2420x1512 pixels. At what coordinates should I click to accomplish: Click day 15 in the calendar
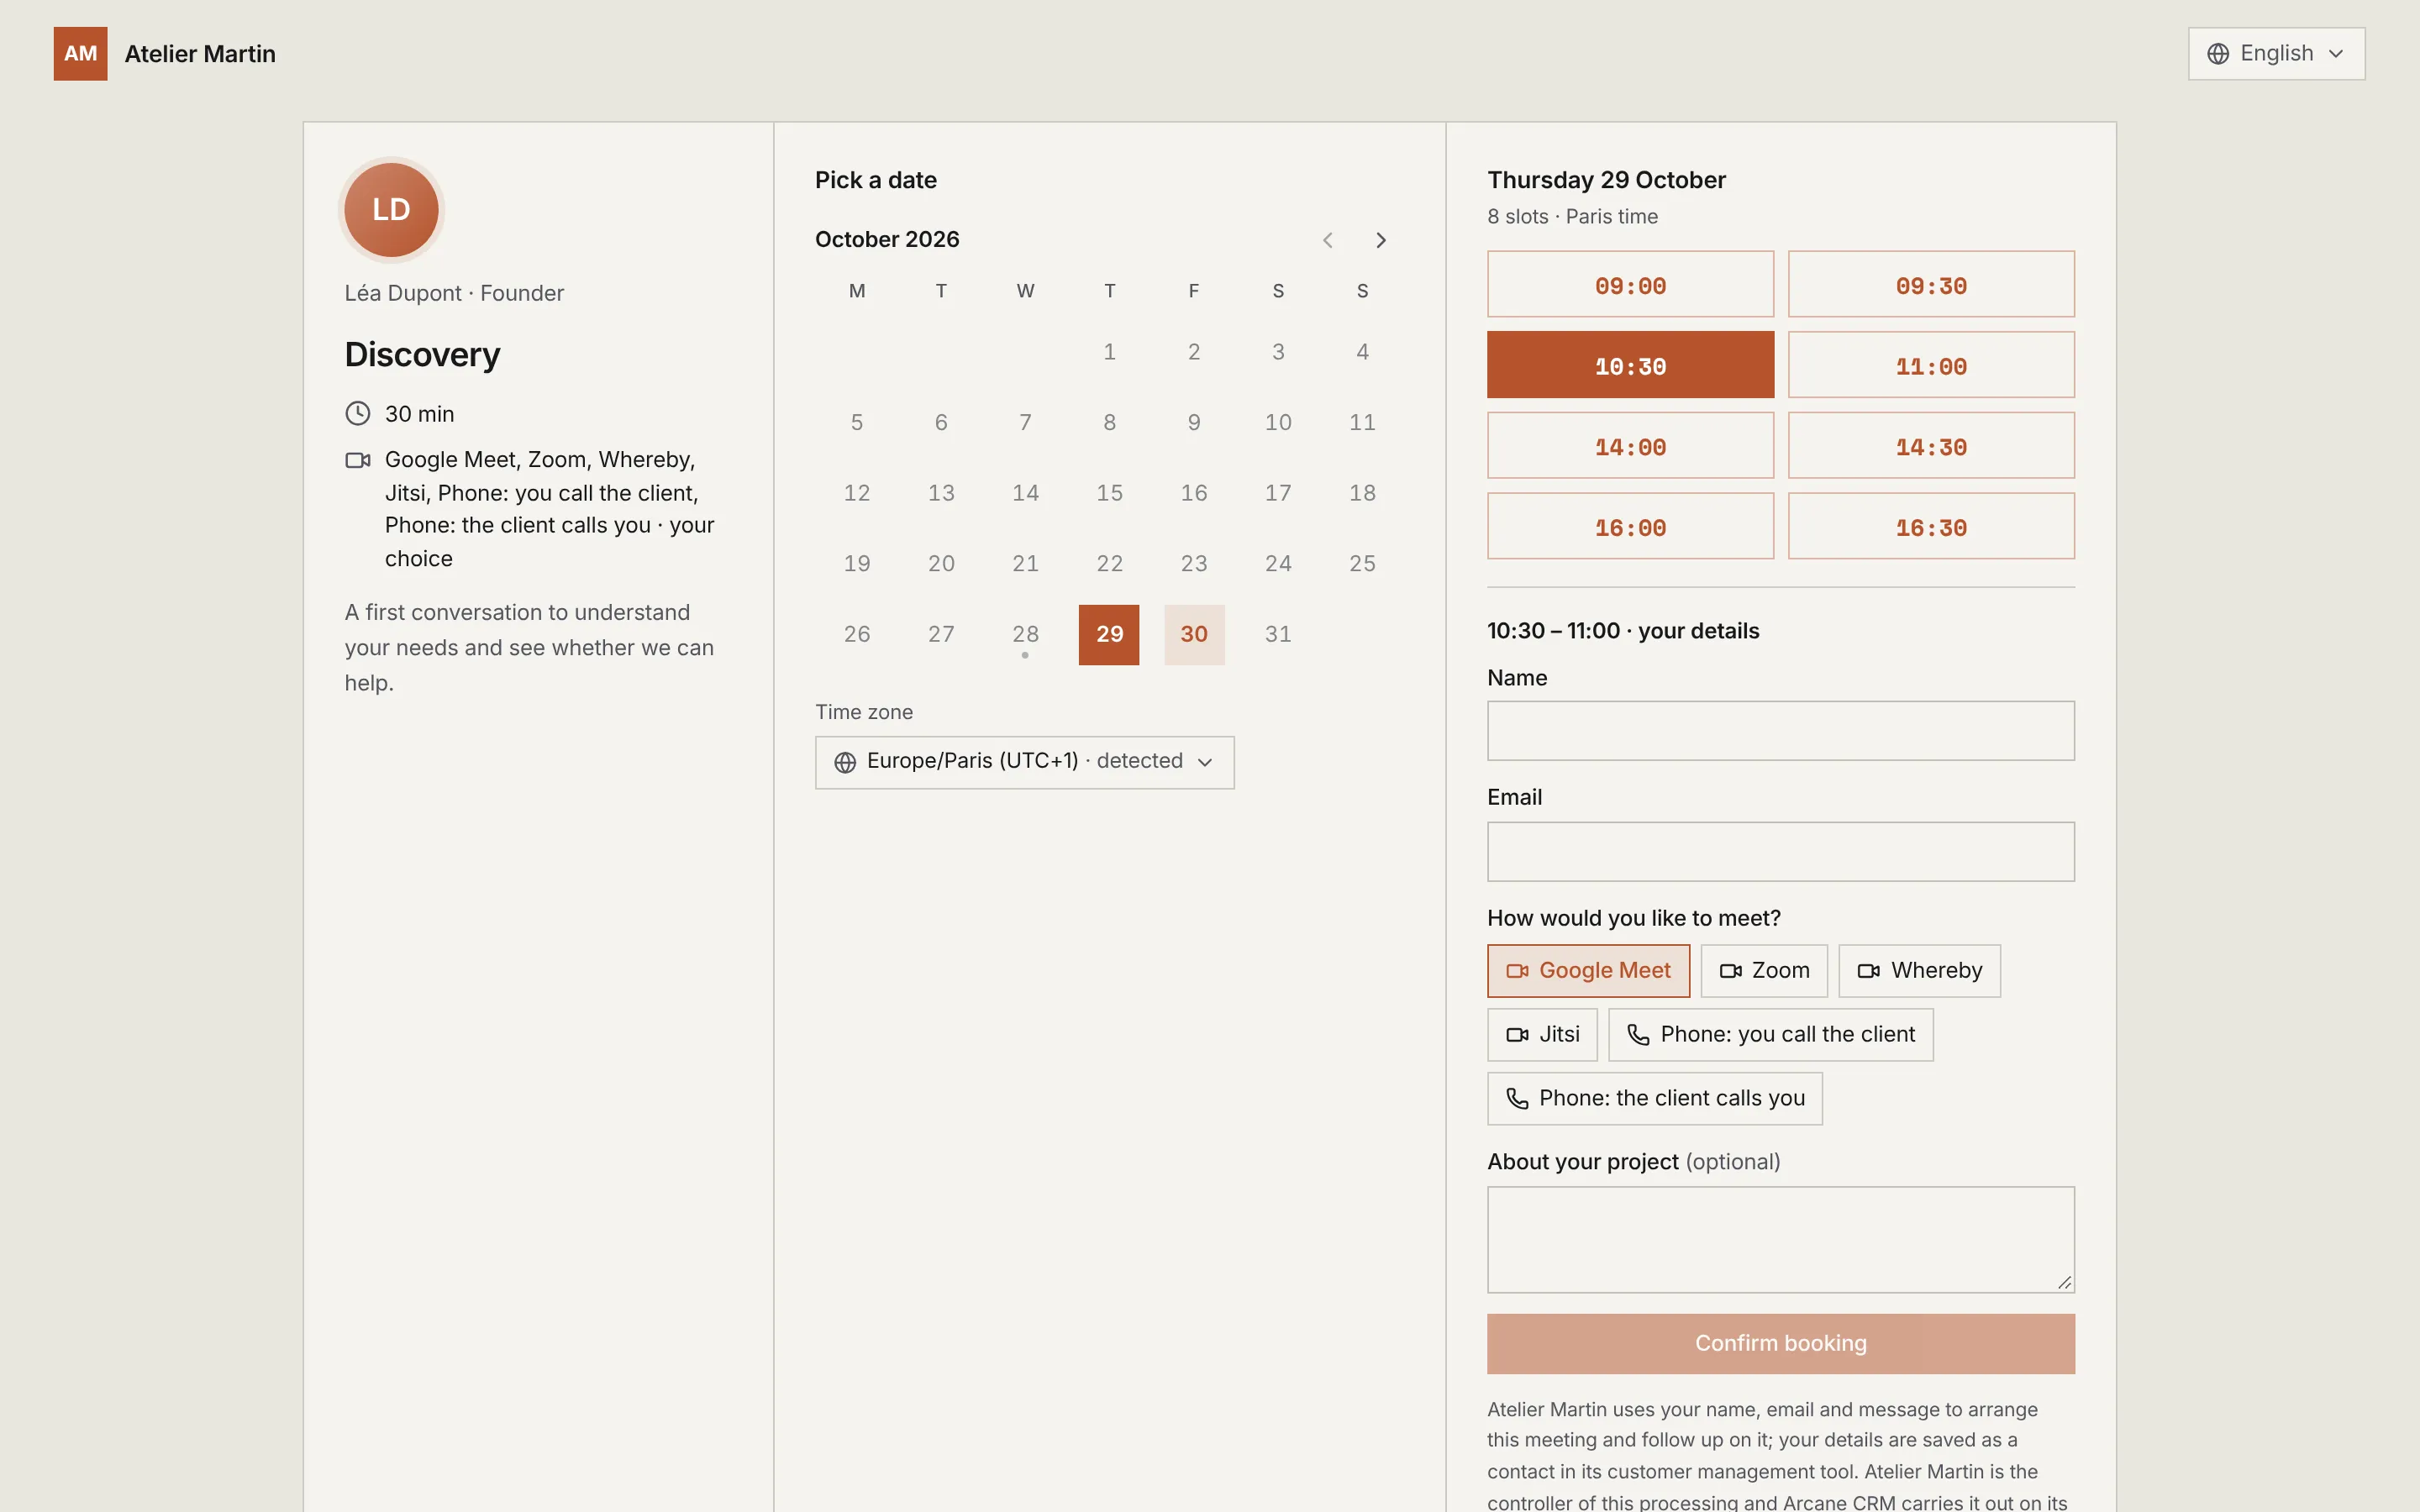[1109, 493]
